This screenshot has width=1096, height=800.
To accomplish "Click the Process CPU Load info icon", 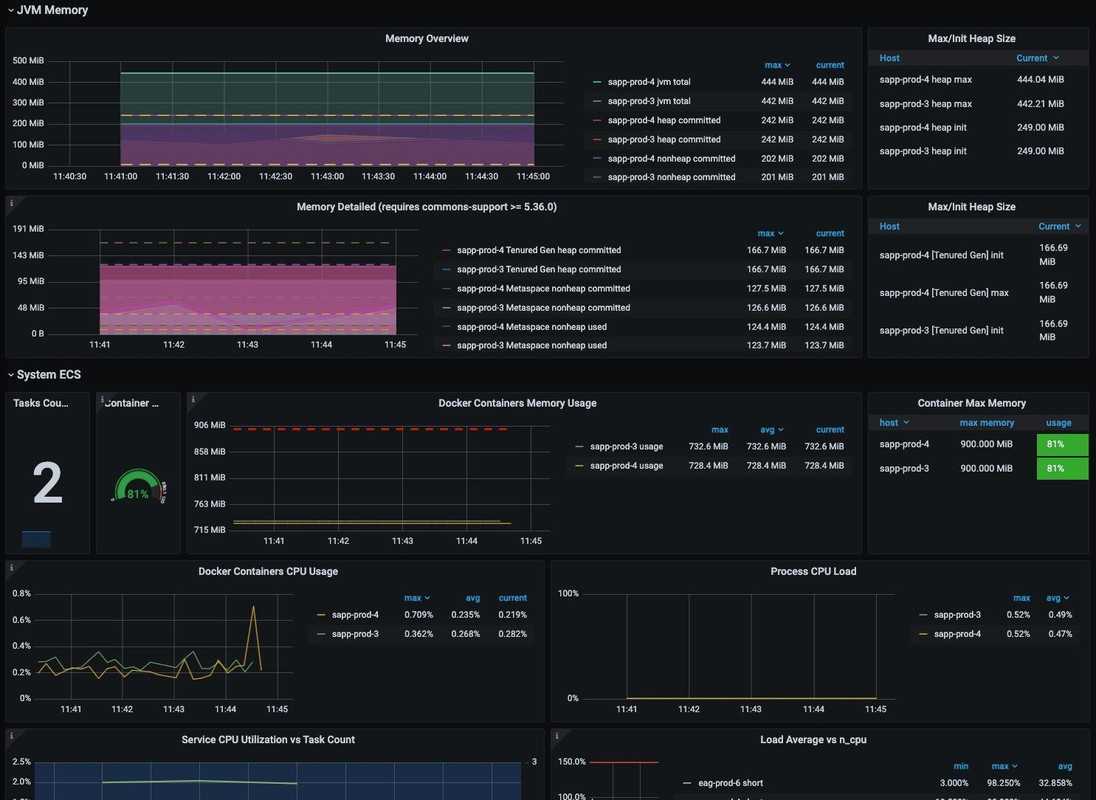I will click(557, 567).
